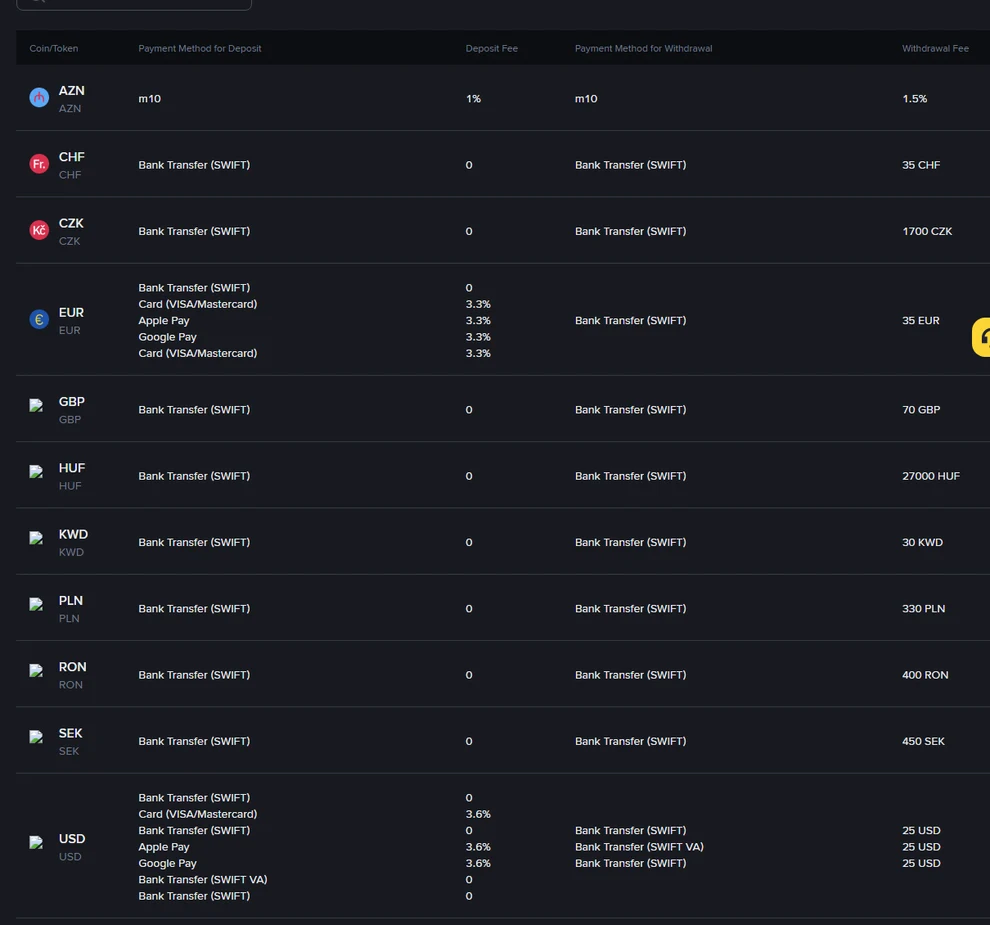990x925 pixels.
Task: Click the blue EUR euro icon
Action: point(39,319)
